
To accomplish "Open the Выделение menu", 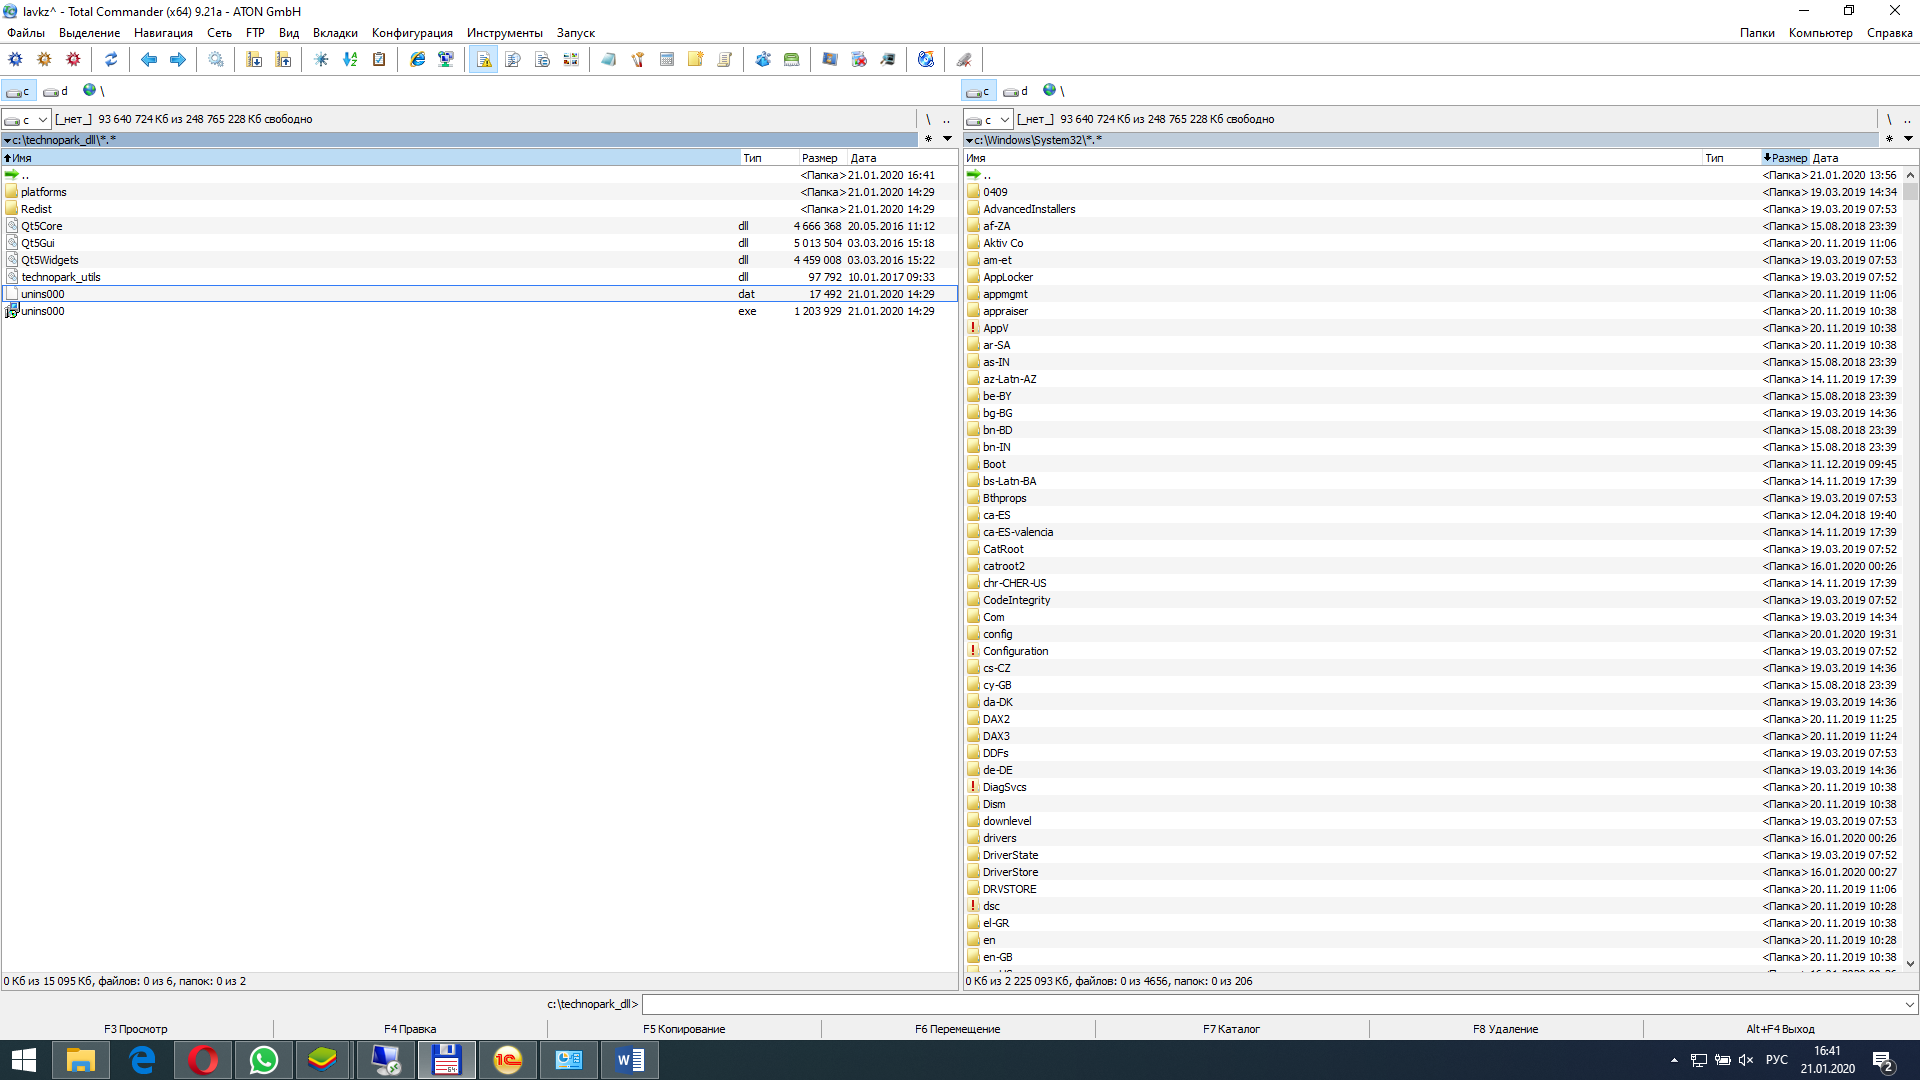I will [89, 33].
